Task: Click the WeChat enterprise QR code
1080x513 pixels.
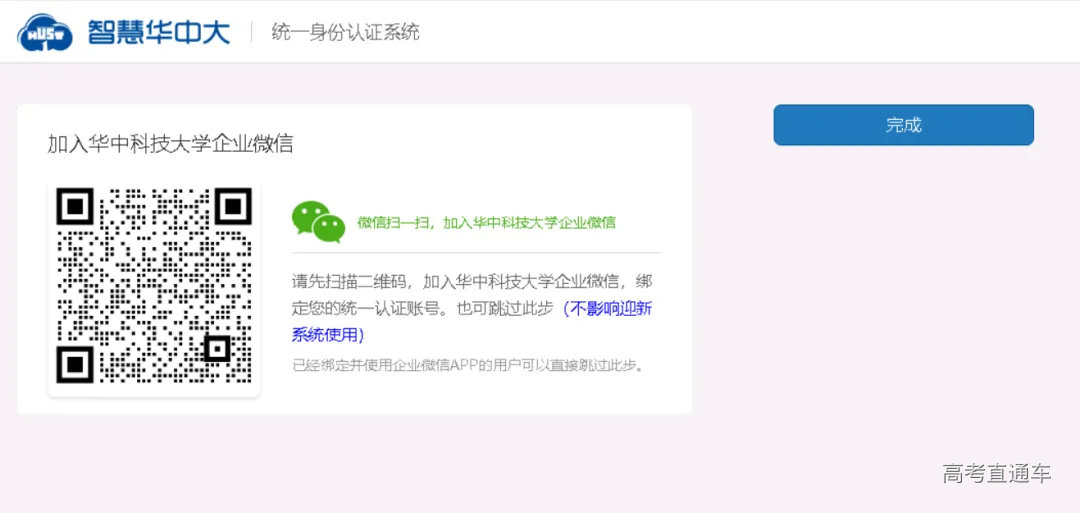Action: pos(154,285)
